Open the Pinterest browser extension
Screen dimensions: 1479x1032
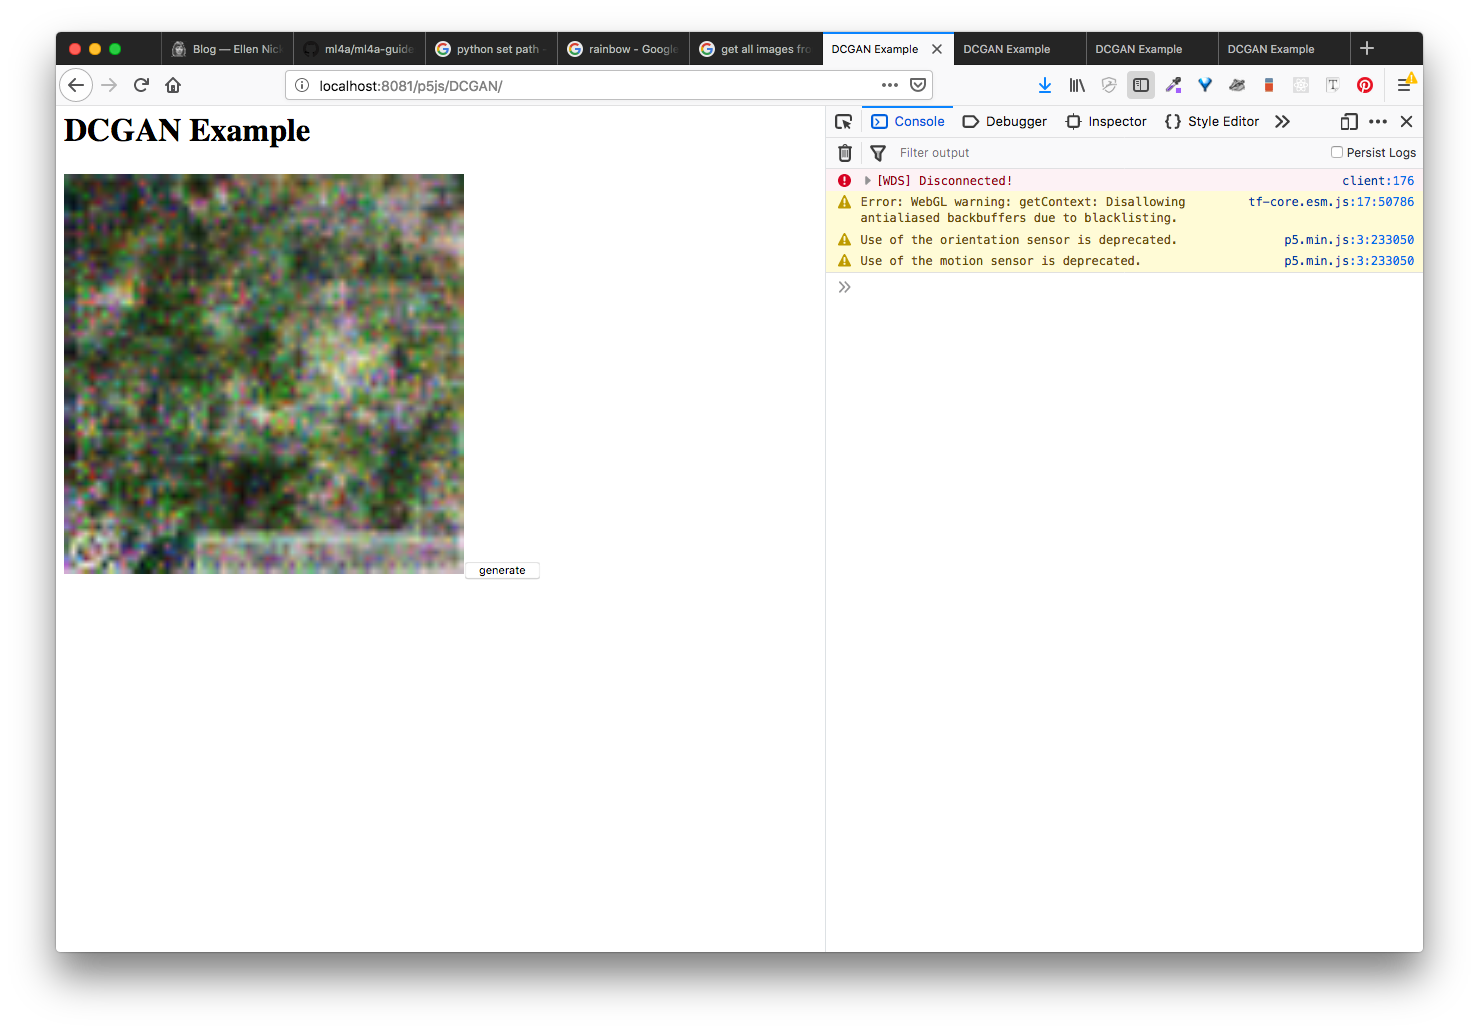pyautogui.click(x=1365, y=85)
